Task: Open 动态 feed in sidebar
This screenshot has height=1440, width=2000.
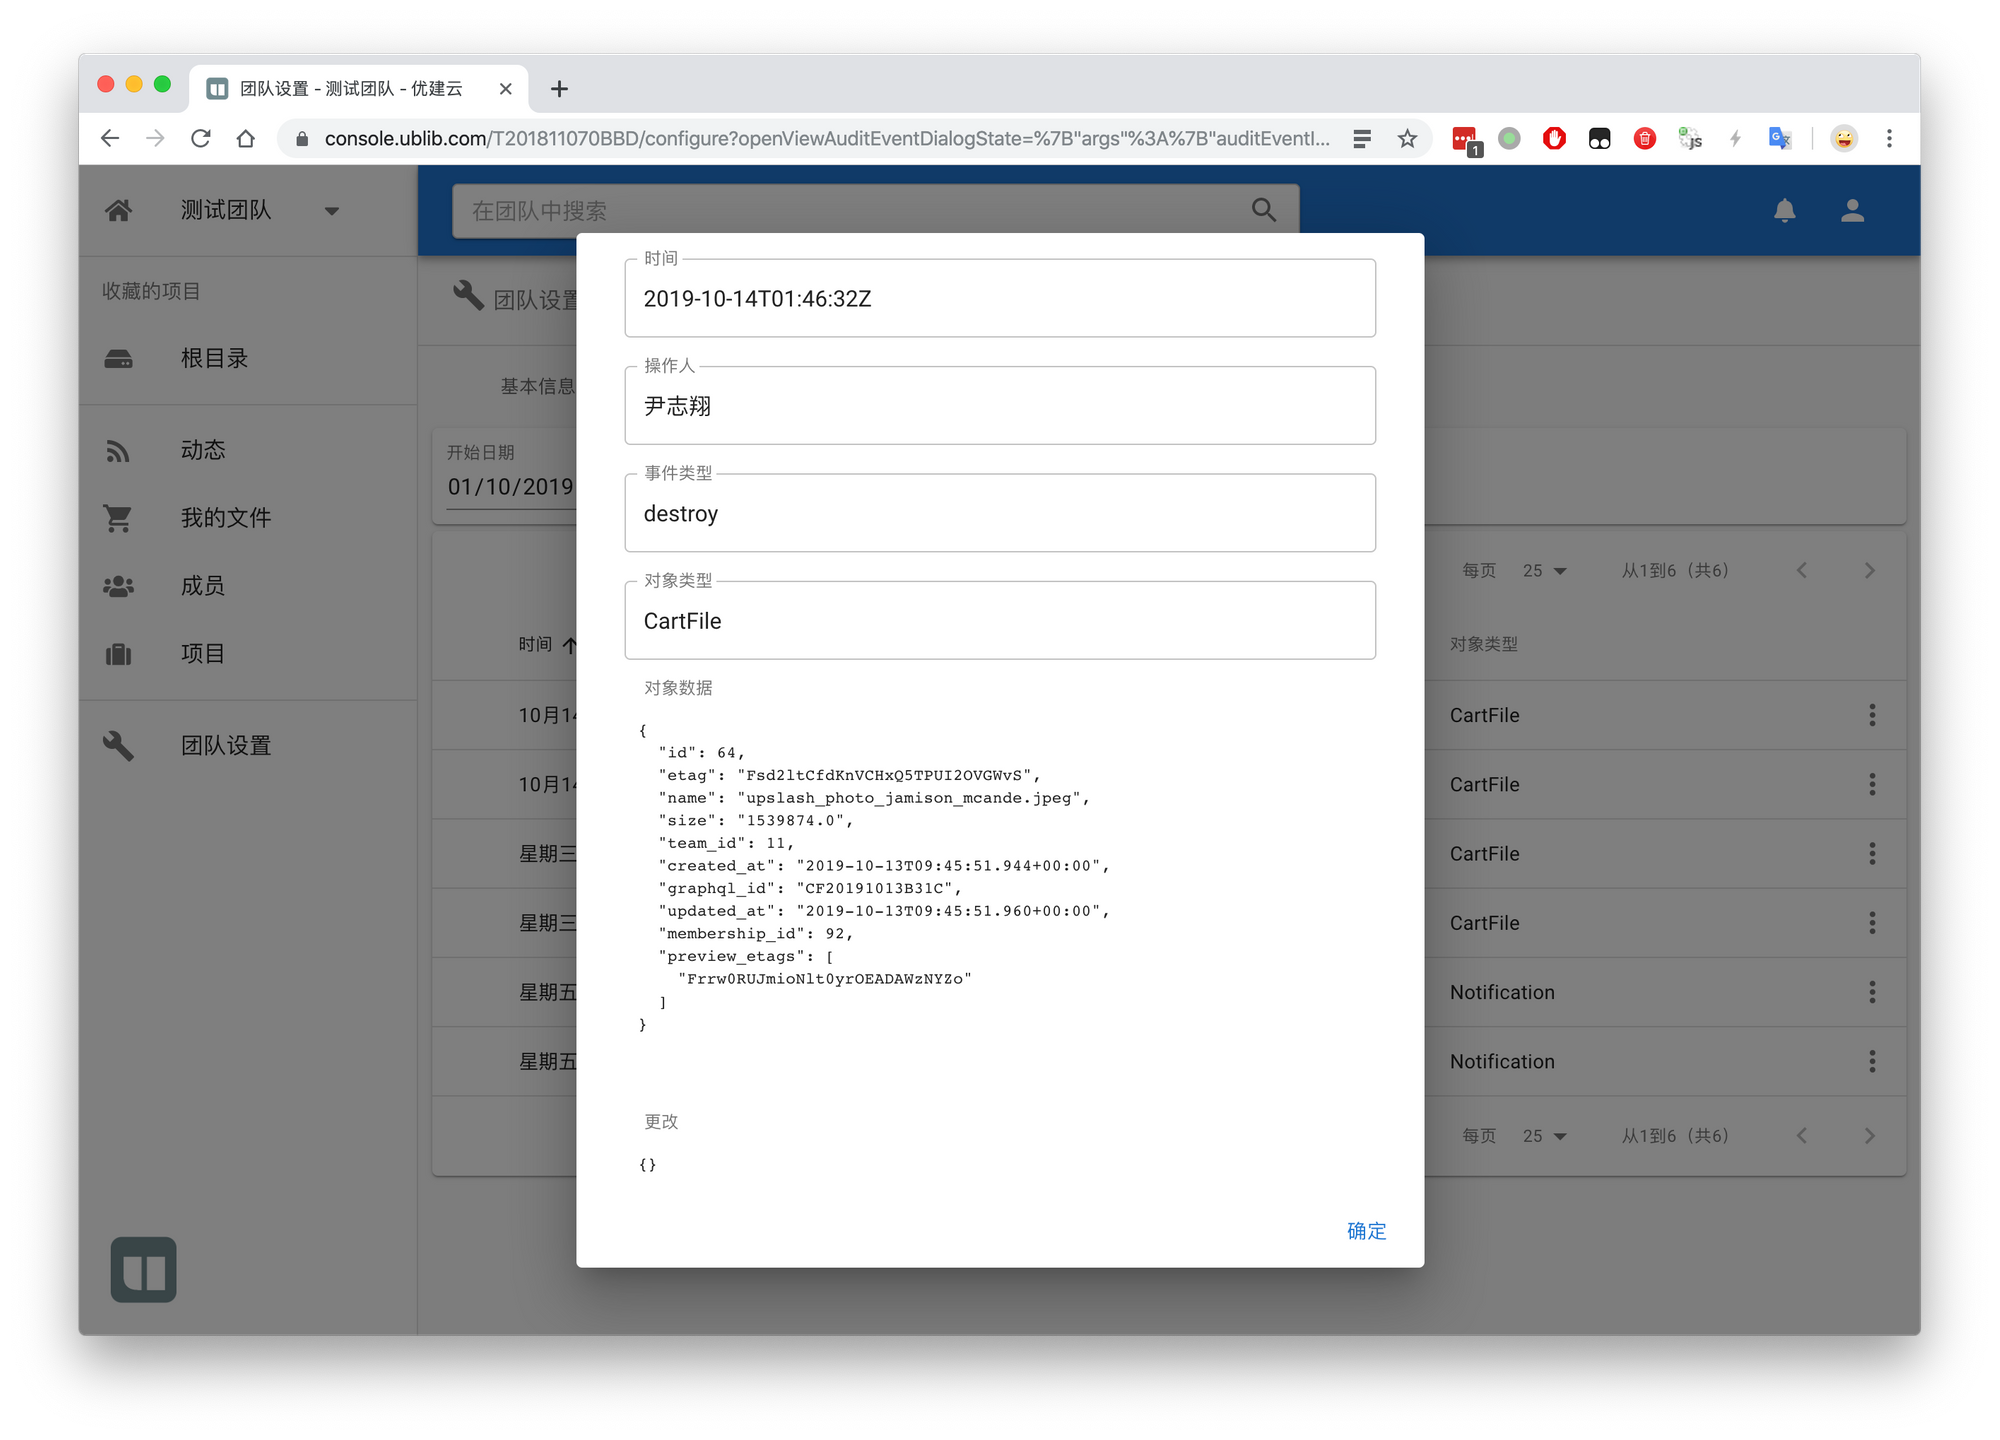Action: coord(203,450)
